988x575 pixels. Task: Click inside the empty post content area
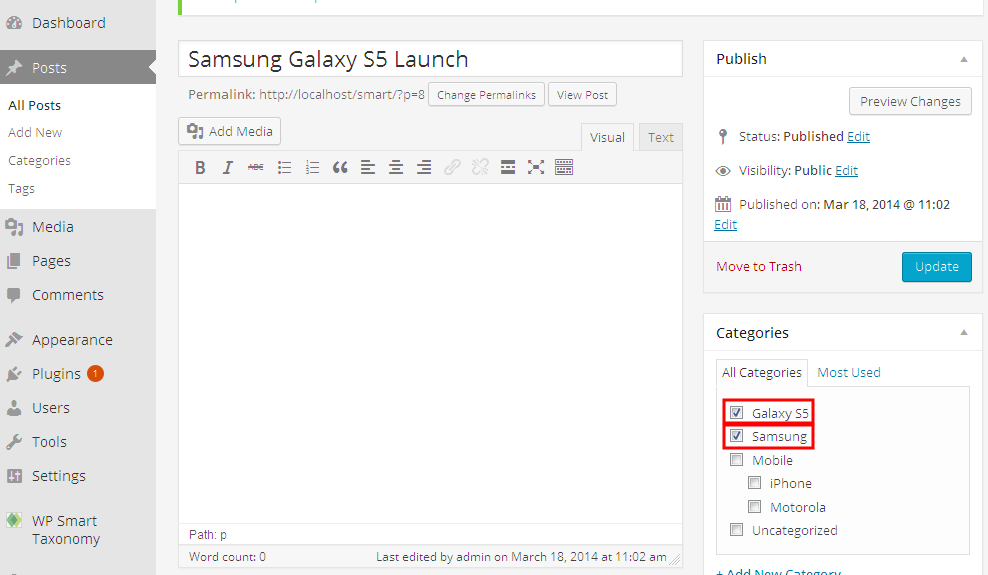pos(430,353)
